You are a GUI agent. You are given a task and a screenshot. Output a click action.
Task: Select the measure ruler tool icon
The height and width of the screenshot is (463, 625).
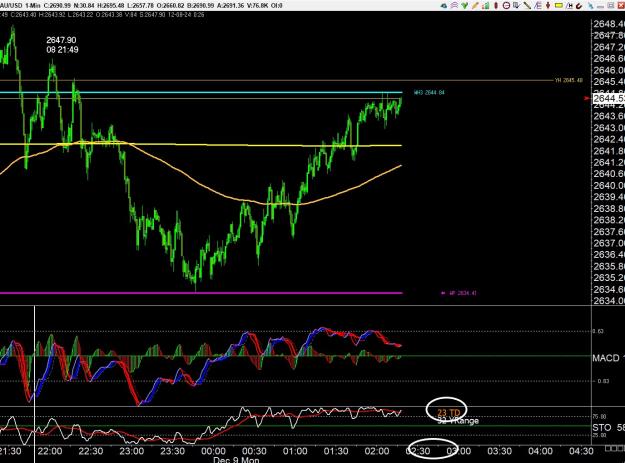tap(569, 6)
